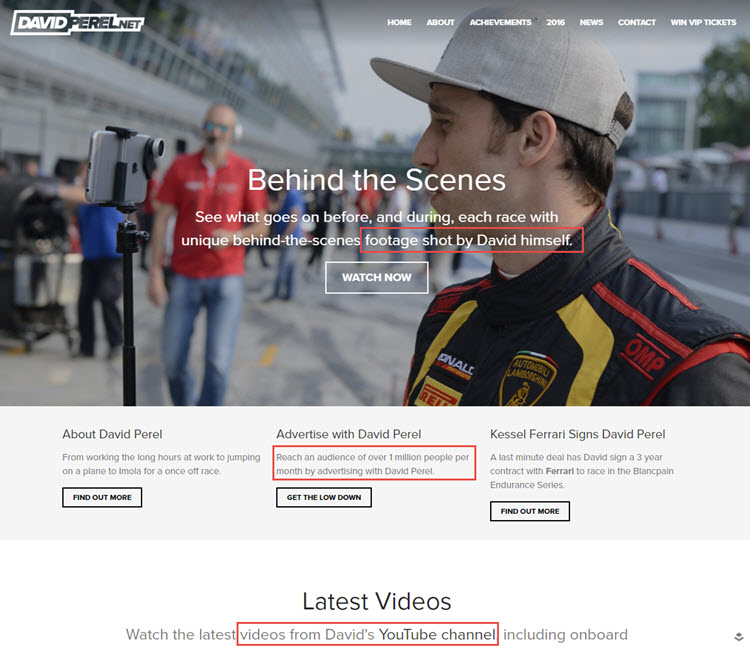The width and height of the screenshot is (750, 649).
Task: Click Find Out More under About David Perel
Action: click(x=102, y=497)
